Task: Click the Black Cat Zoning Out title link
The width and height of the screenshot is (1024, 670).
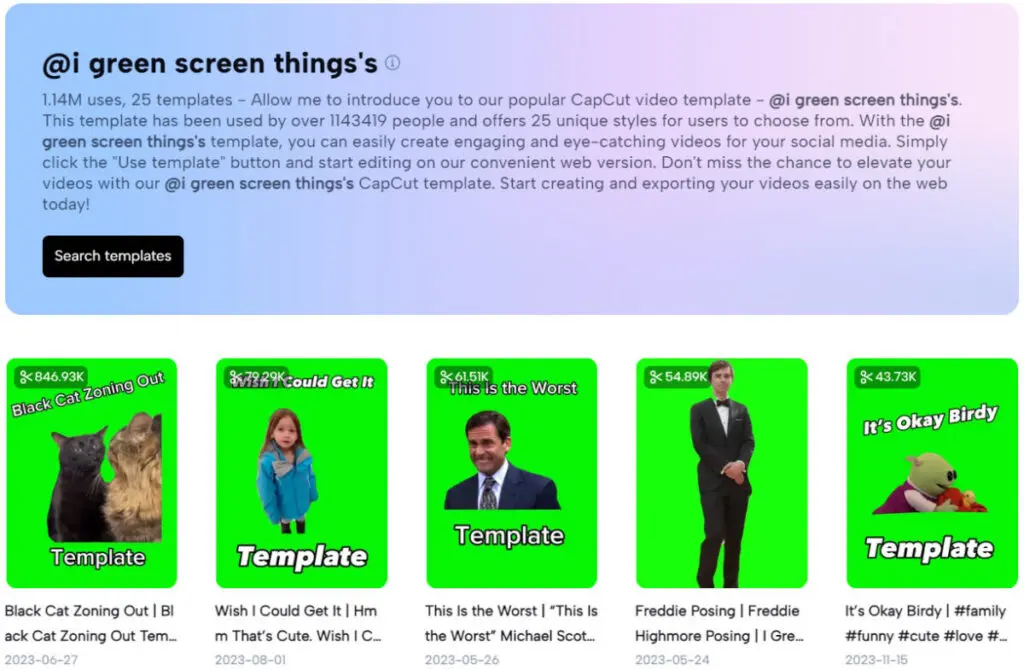Action: pyautogui.click(x=90, y=623)
